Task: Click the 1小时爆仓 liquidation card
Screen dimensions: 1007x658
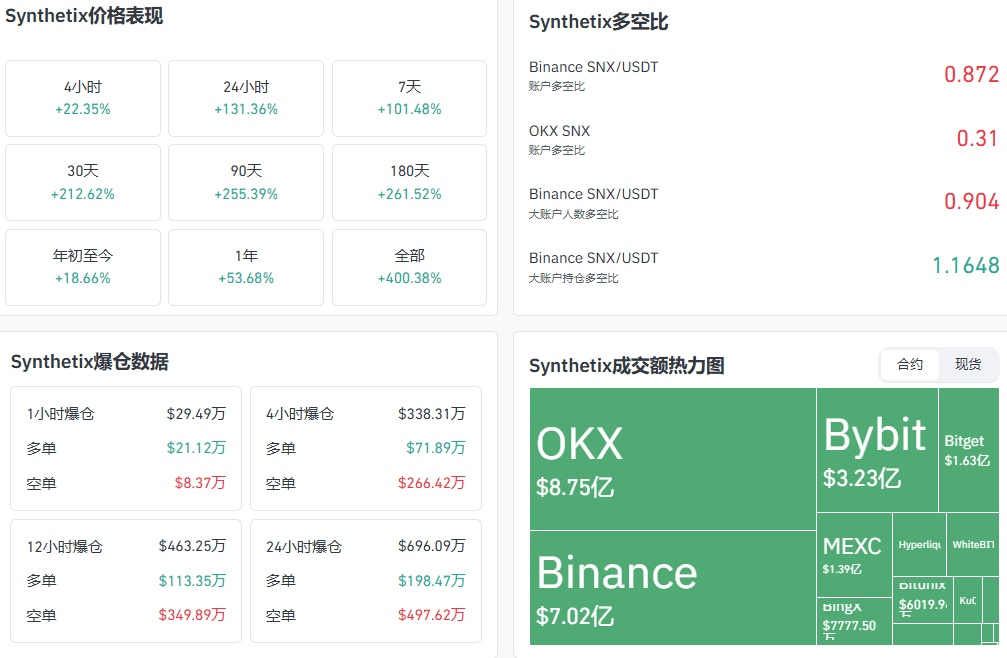Action: [126, 448]
